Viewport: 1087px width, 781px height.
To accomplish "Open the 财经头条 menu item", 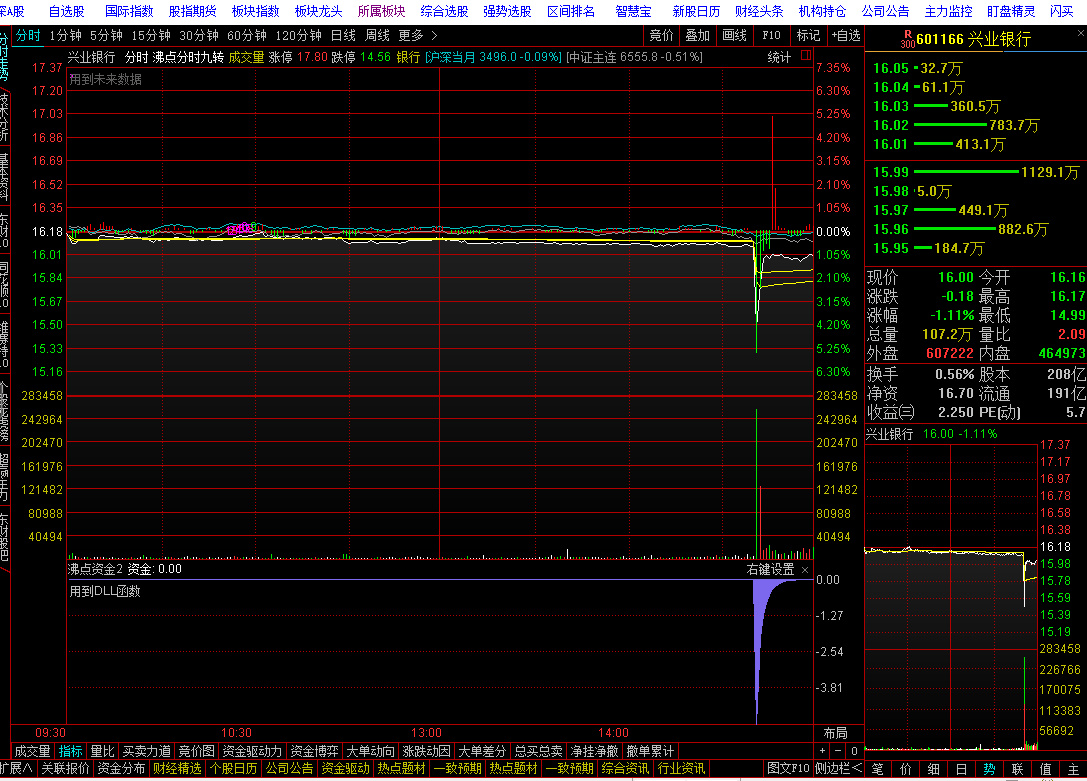I will tap(759, 11).
